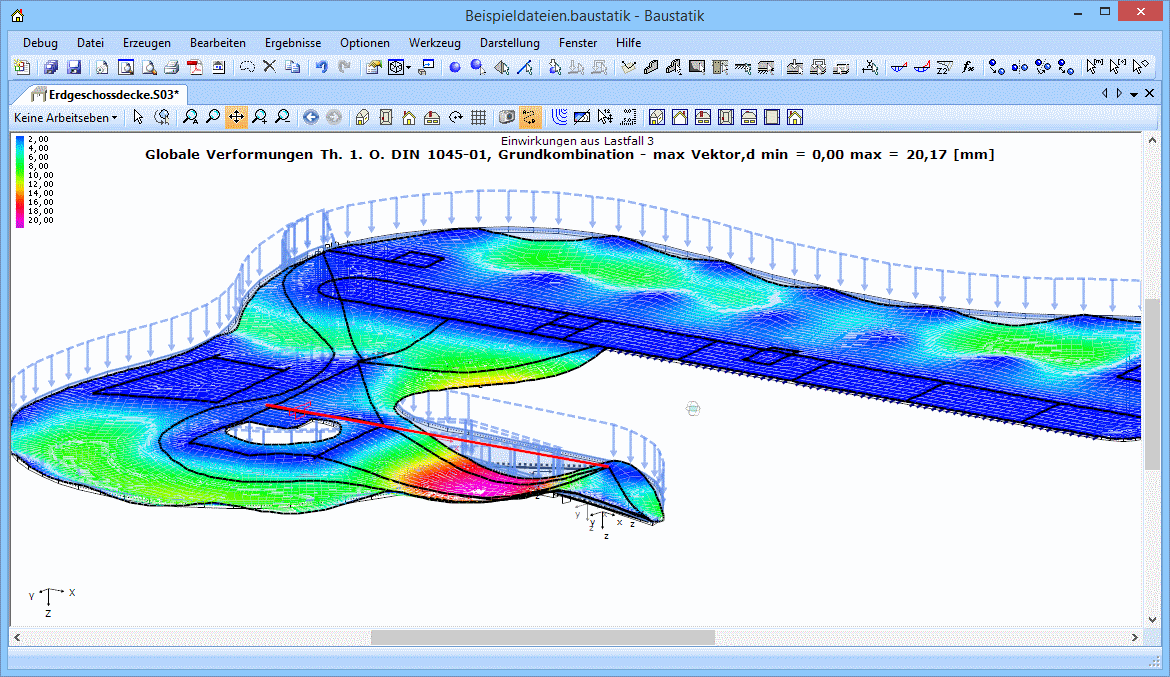Click the Undo arrow icon
Viewport: 1170px width, 677px height.
321,68
